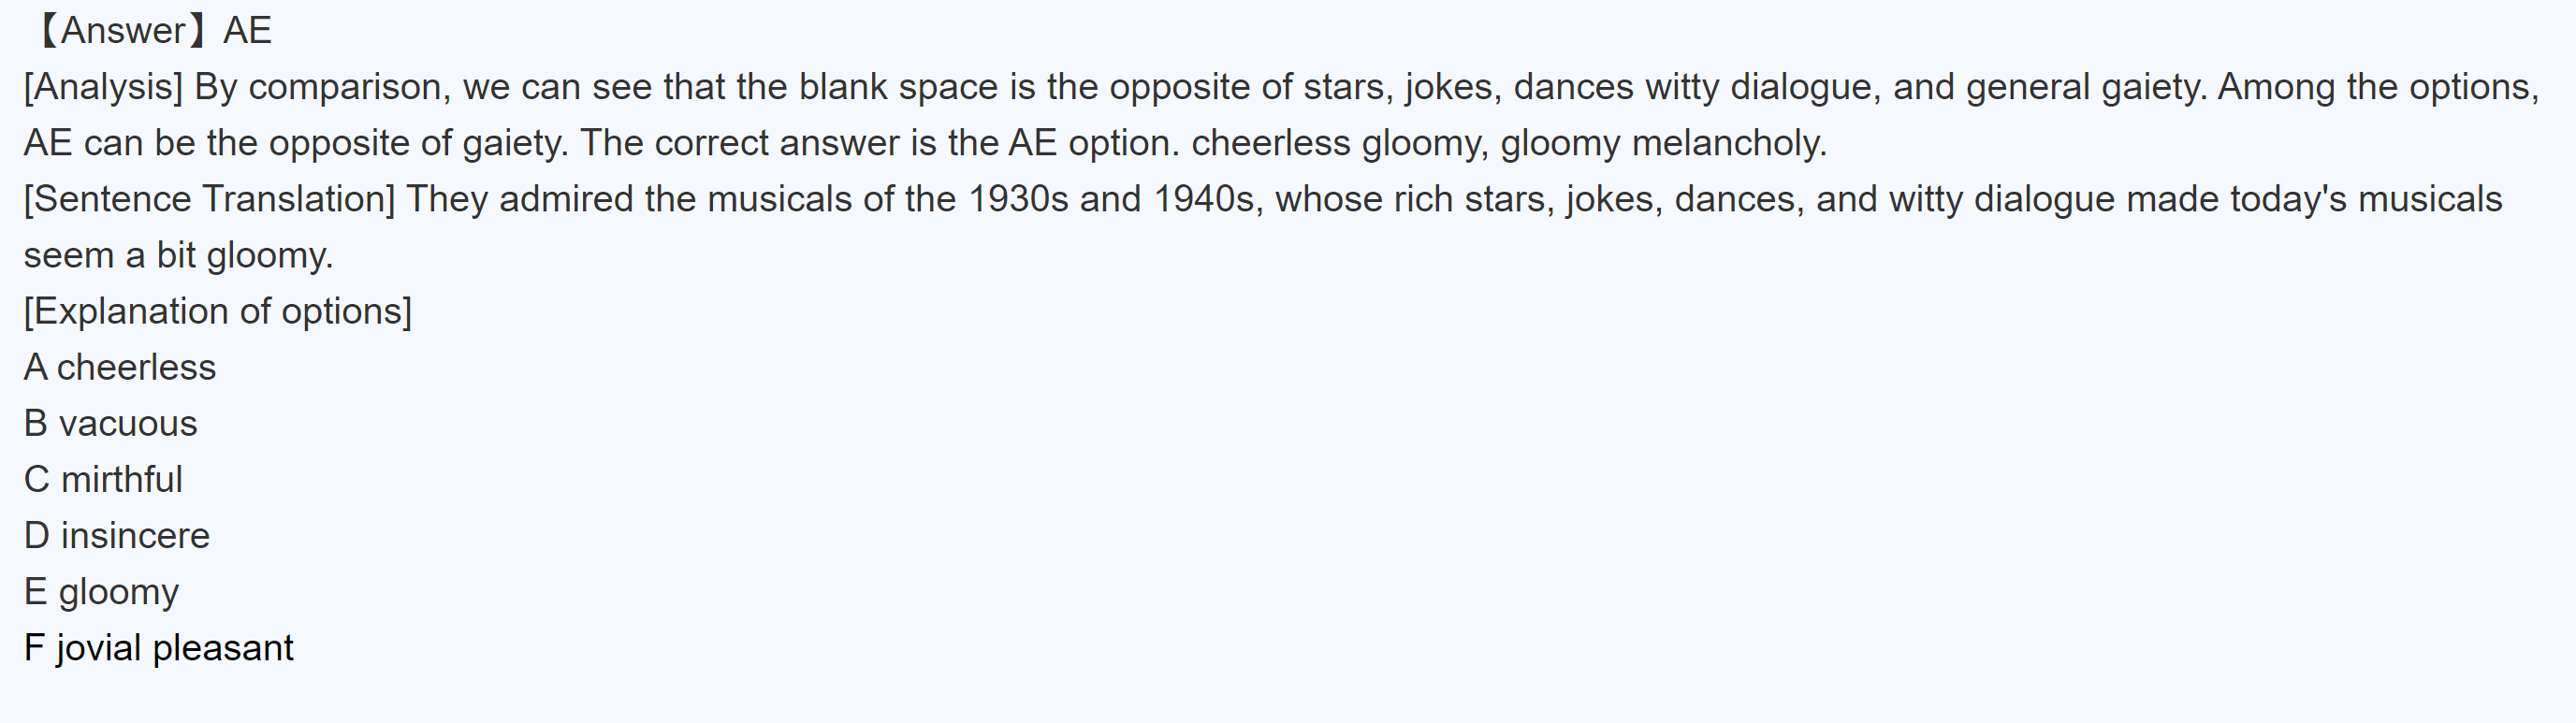Select option C mirthful
This screenshot has width=2576, height=723.
[x=103, y=479]
